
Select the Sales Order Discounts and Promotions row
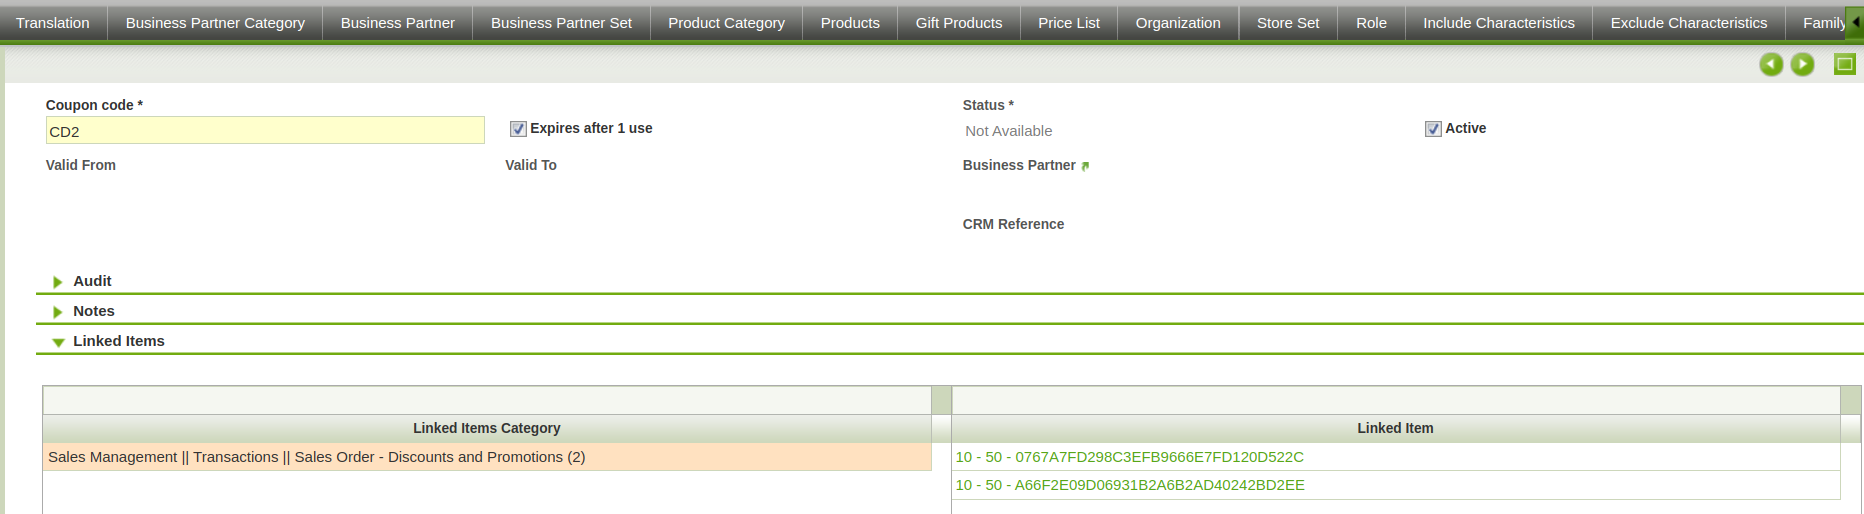click(316, 457)
